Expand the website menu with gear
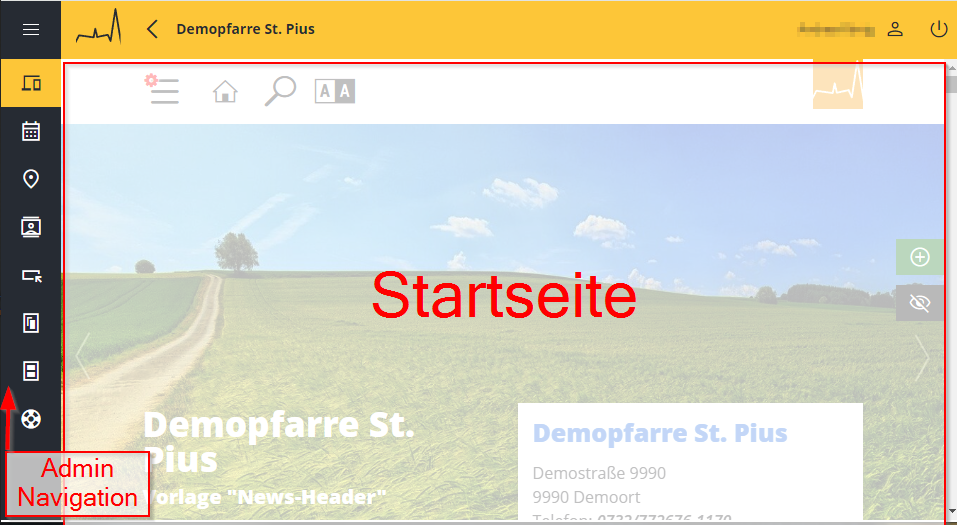 (162, 90)
